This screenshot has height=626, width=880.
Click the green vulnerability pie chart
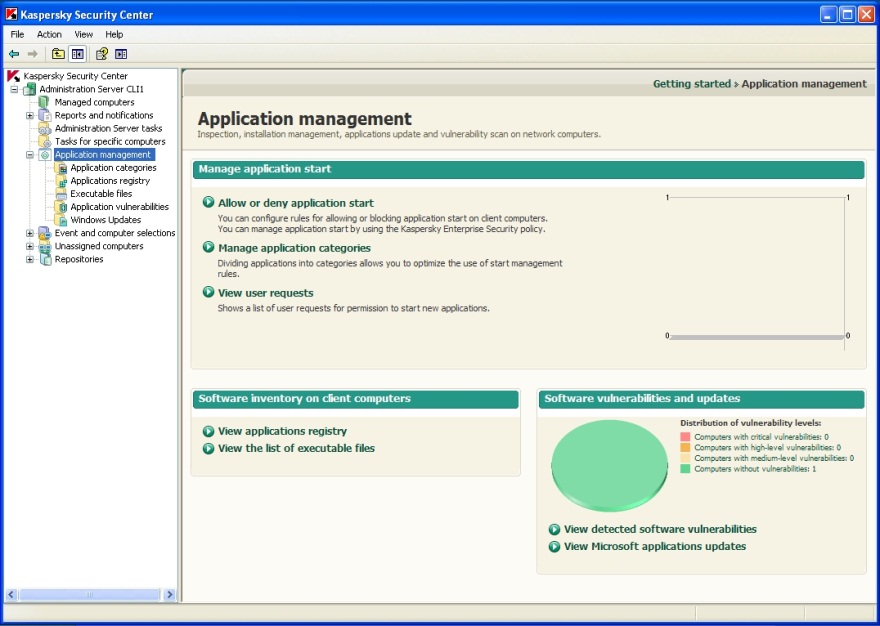(609, 465)
